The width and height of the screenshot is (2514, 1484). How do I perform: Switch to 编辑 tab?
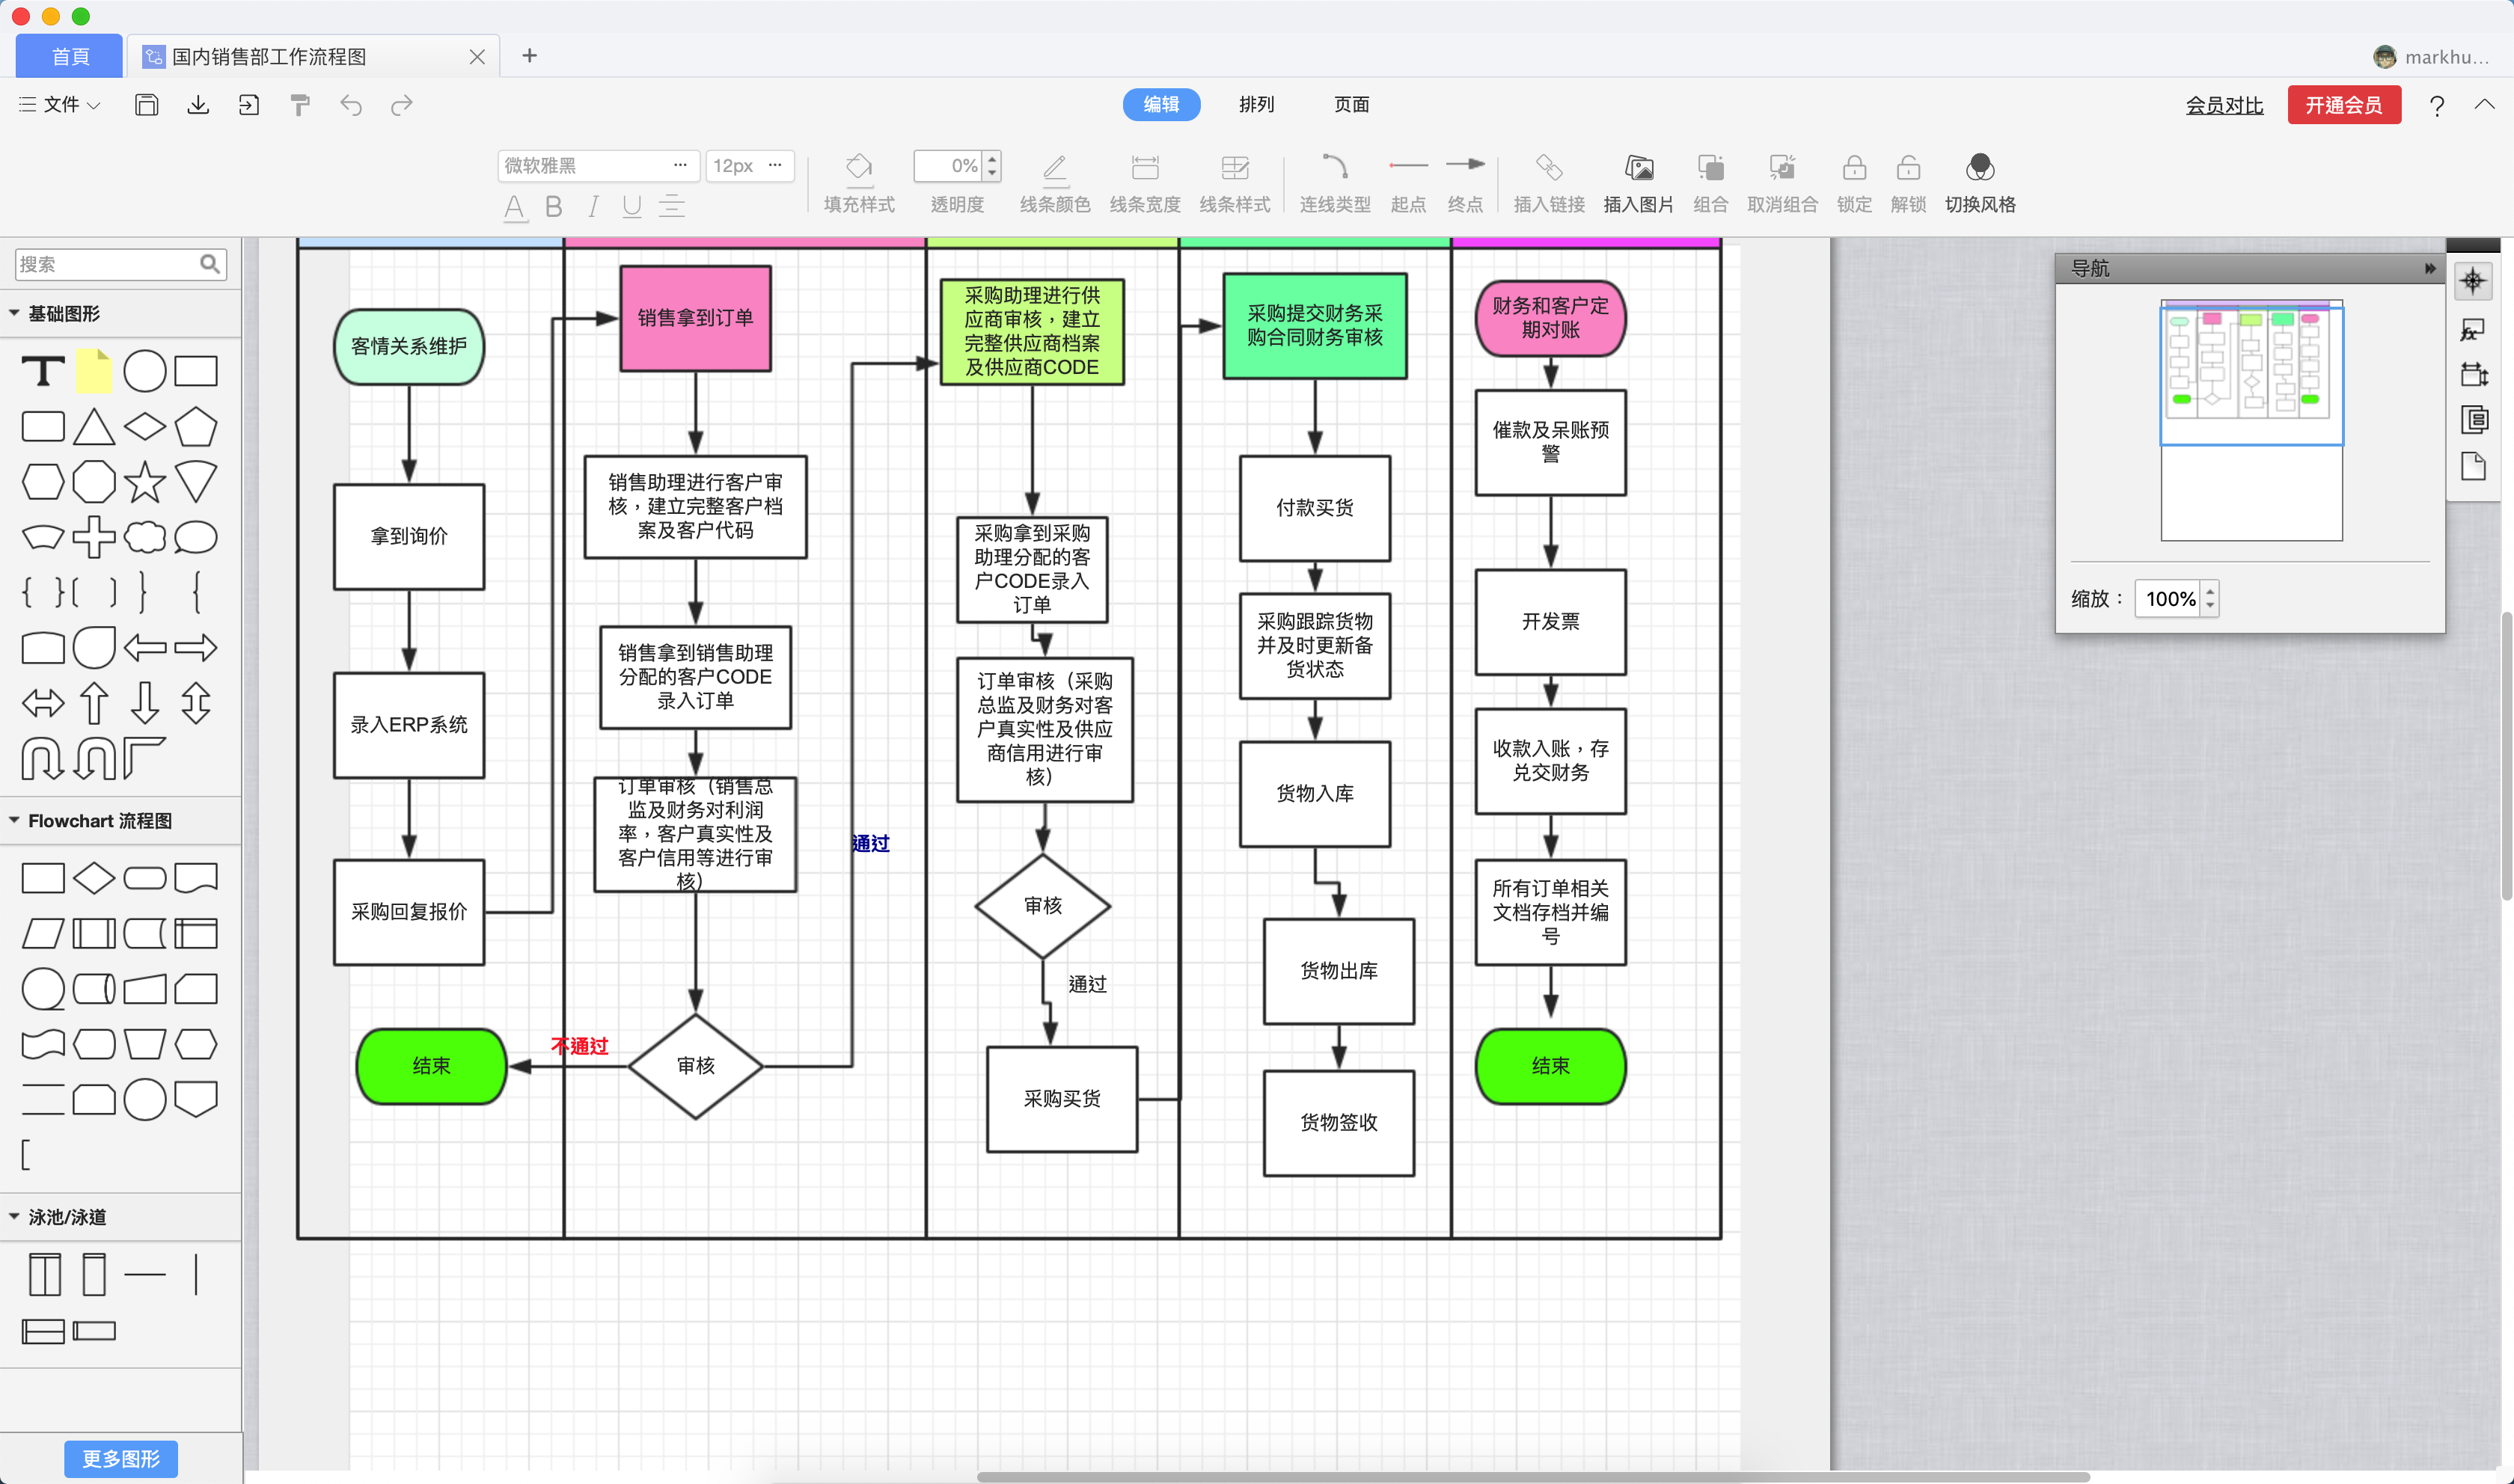point(1161,104)
